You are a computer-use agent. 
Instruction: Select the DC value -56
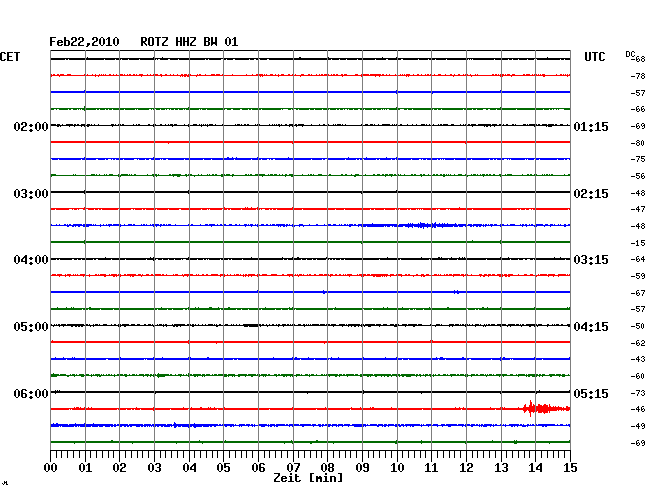click(638, 176)
